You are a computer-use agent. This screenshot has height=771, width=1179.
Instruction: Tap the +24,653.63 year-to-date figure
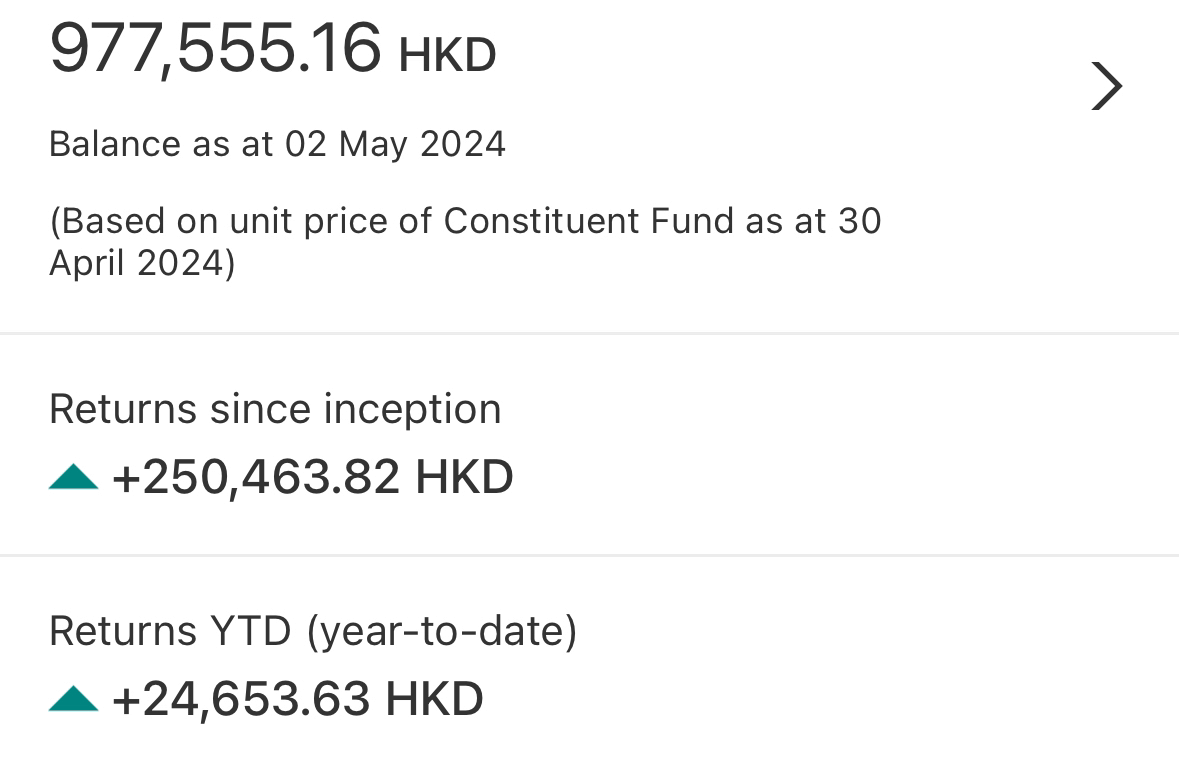click(241, 699)
